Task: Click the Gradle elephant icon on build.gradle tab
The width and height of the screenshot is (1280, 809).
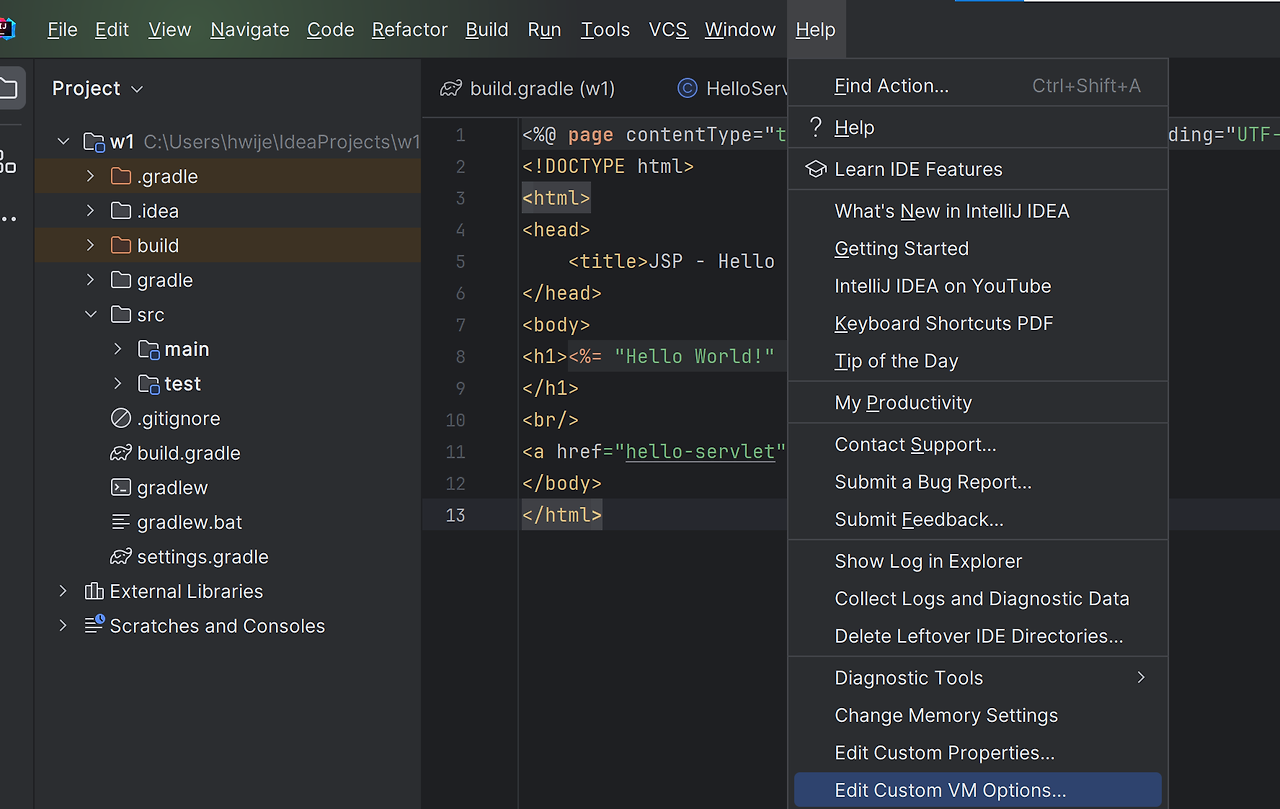Action: click(451, 88)
